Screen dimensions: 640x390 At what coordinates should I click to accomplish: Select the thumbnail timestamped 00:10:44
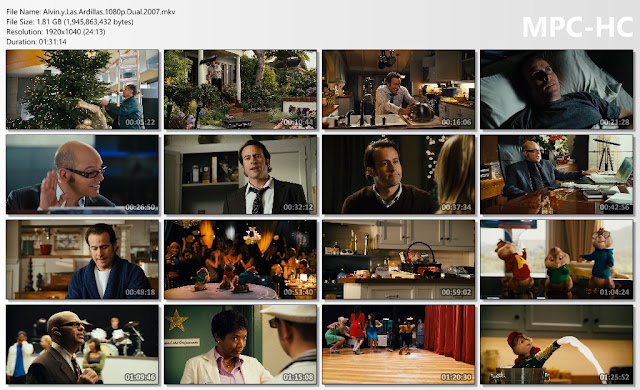click(240, 89)
